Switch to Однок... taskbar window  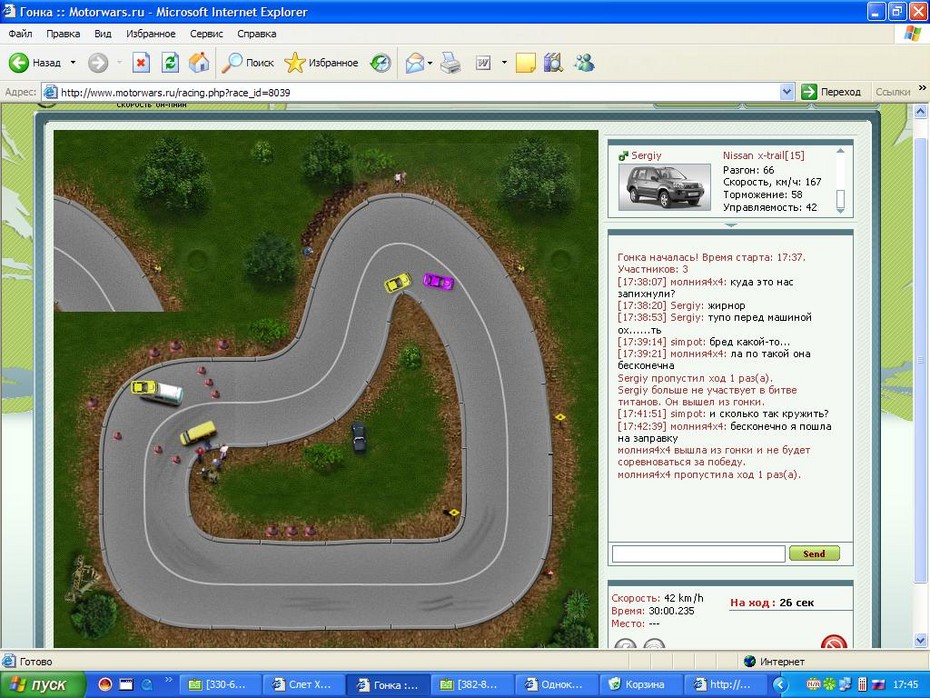(556, 684)
